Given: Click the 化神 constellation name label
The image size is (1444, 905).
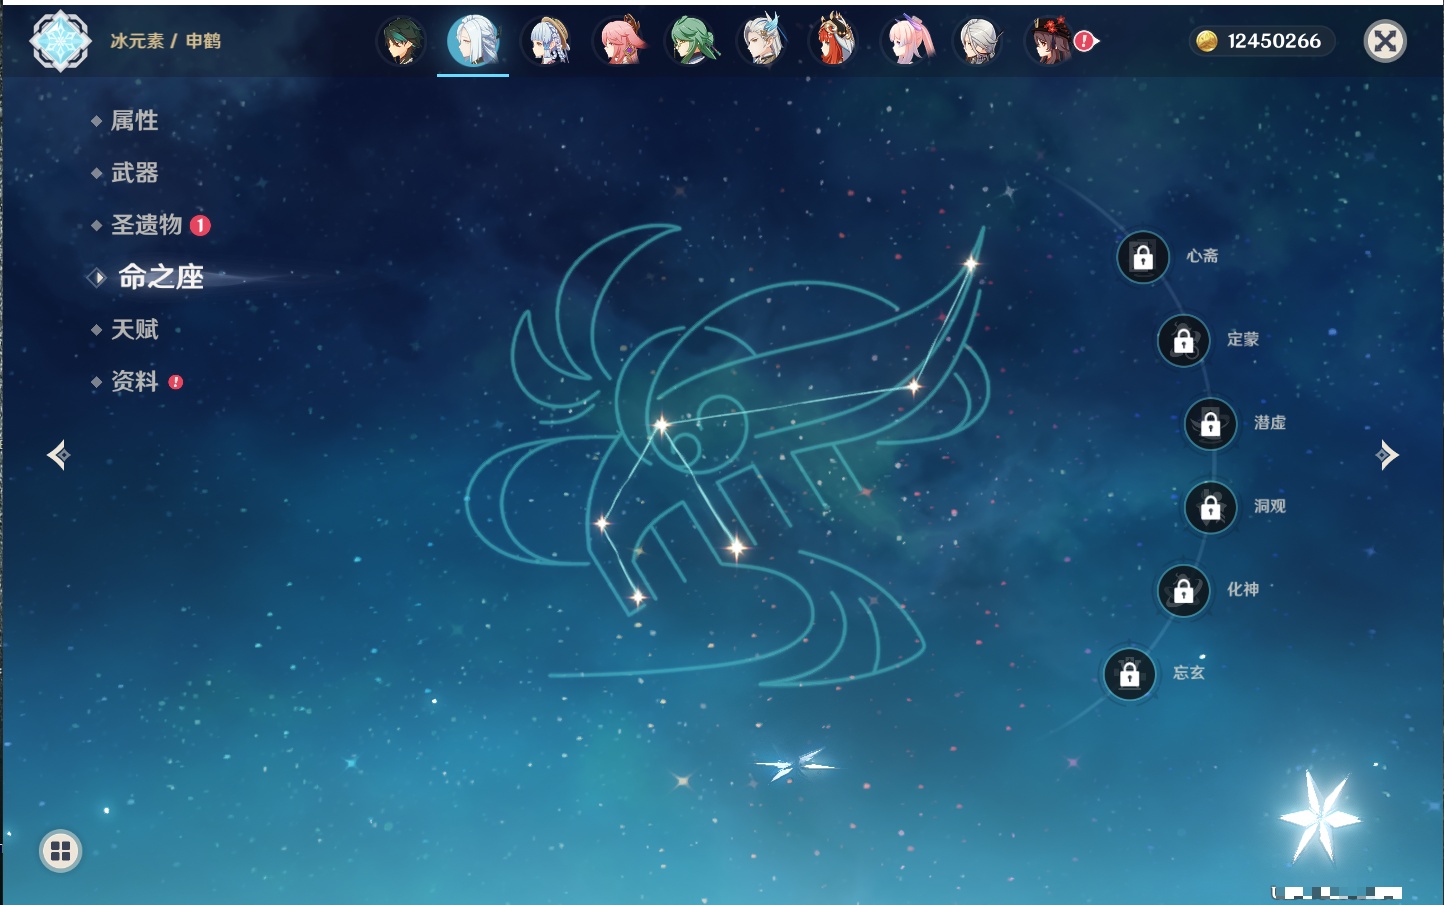Looking at the screenshot, I should coord(1242,590).
